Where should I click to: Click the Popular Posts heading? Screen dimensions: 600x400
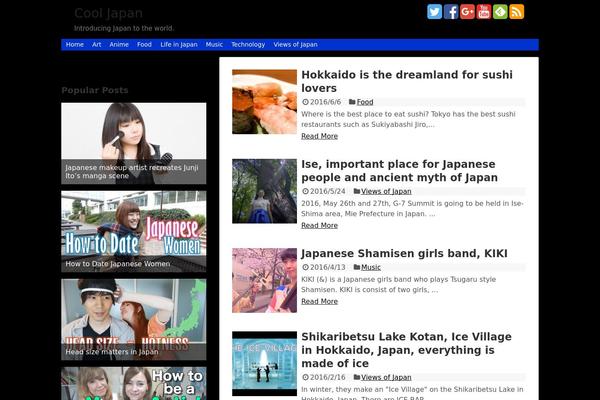click(x=95, y=90)
